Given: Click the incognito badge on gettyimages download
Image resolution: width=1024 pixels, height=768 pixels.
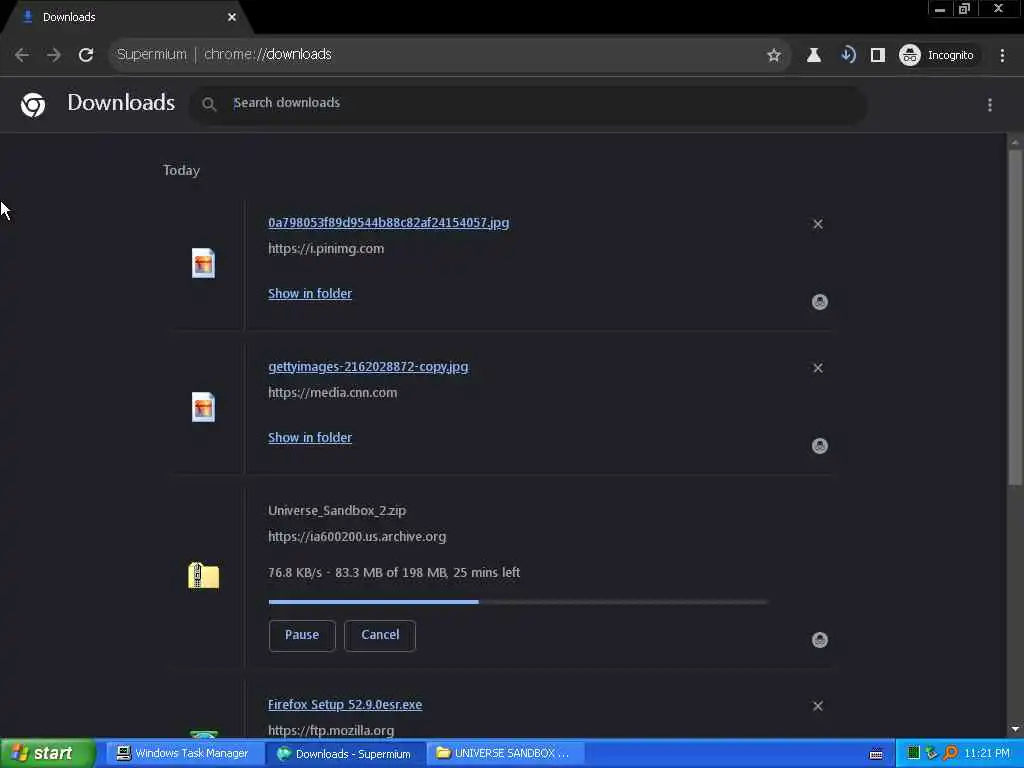Looking at the screenshot, I should [820, 446].
